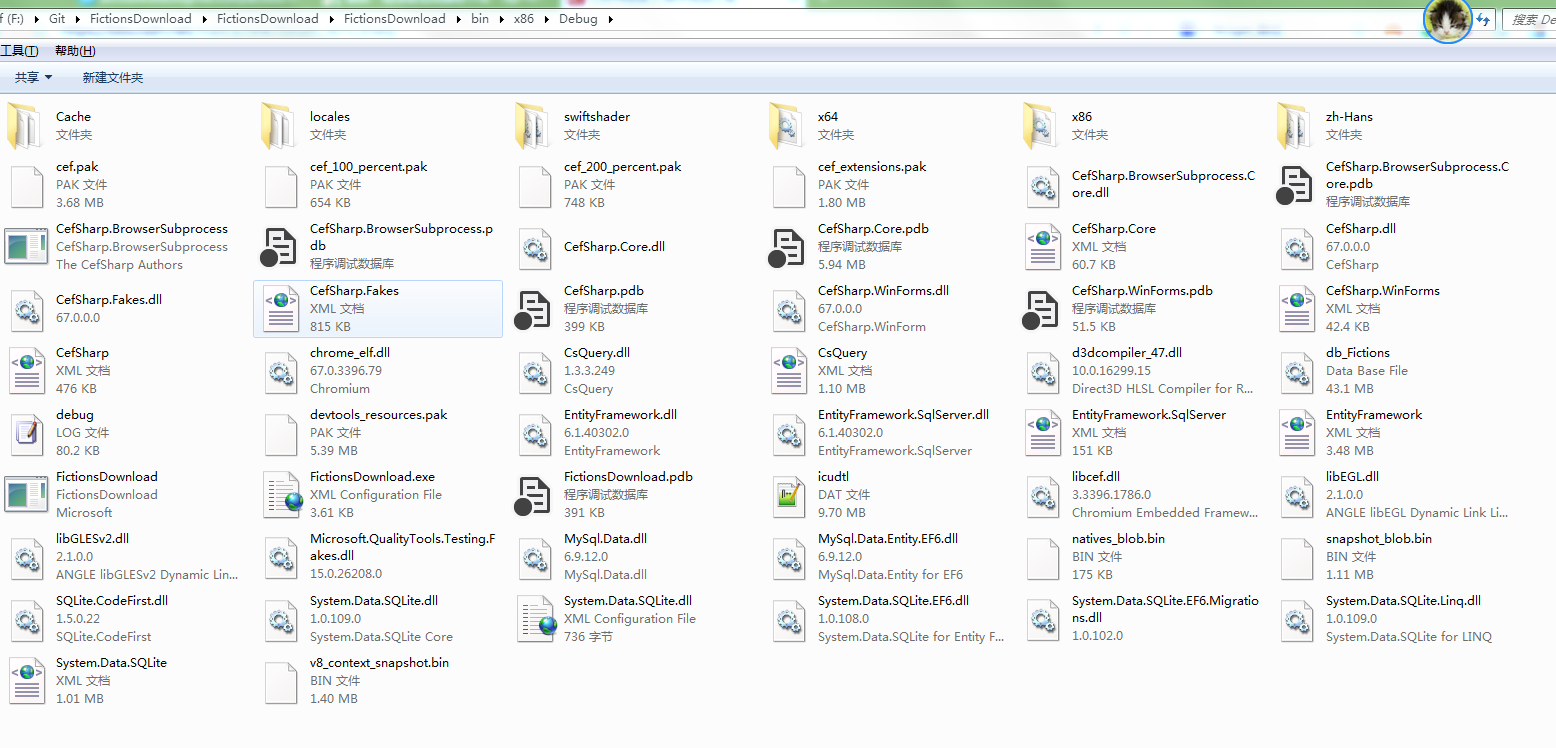
Task: Click the Debug breadcrumb segment
Action: pyautogui.click(x=578, y=19)
